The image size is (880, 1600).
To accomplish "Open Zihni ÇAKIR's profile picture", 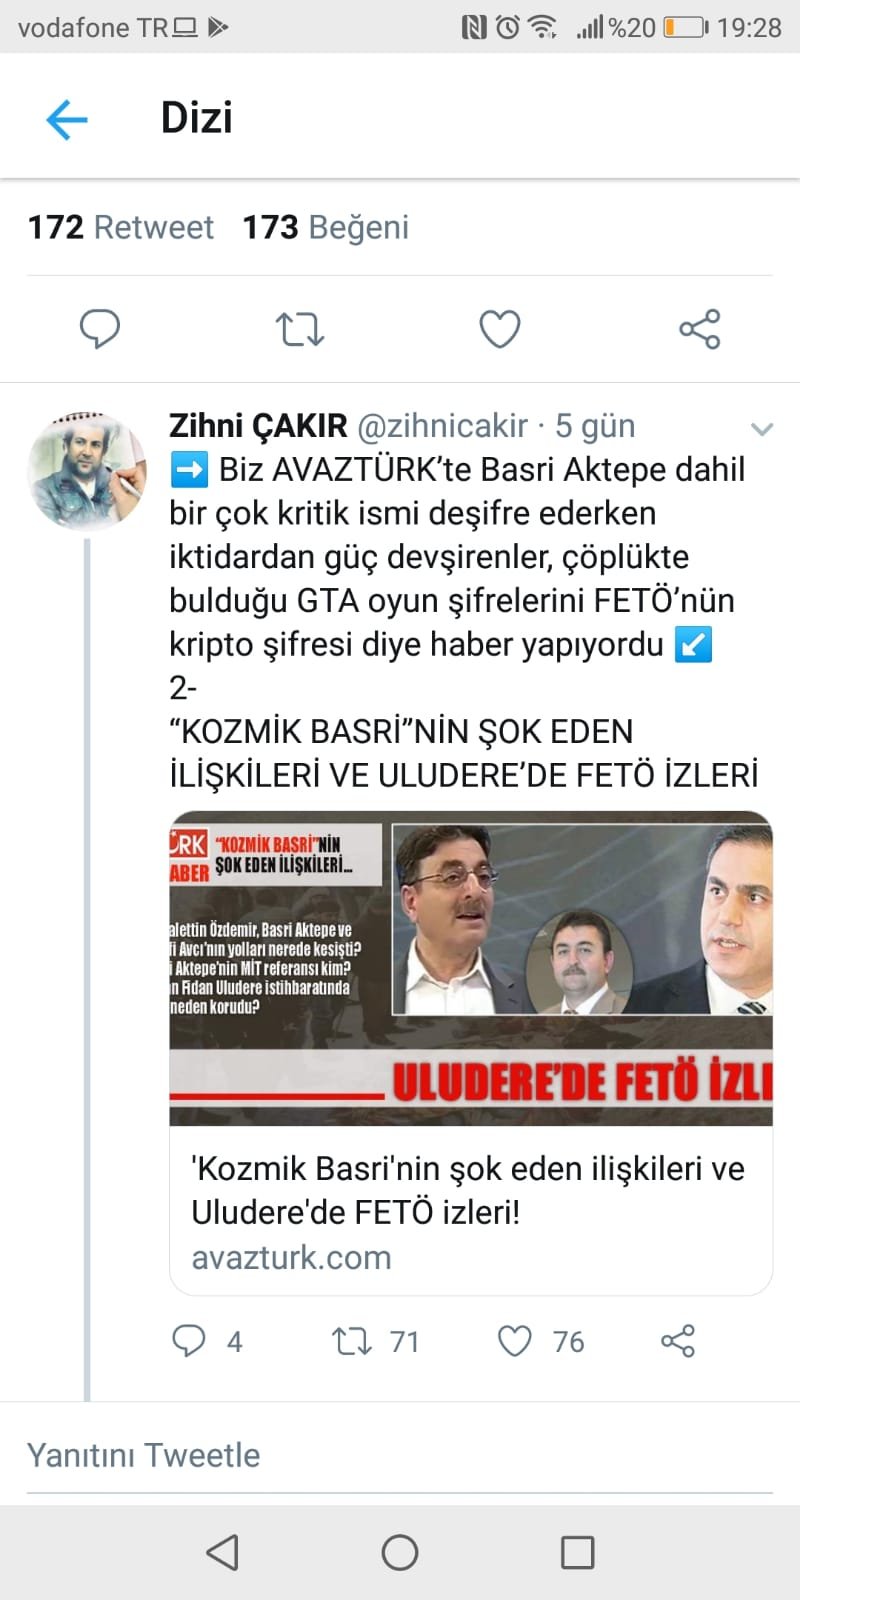I will point(87,469).
